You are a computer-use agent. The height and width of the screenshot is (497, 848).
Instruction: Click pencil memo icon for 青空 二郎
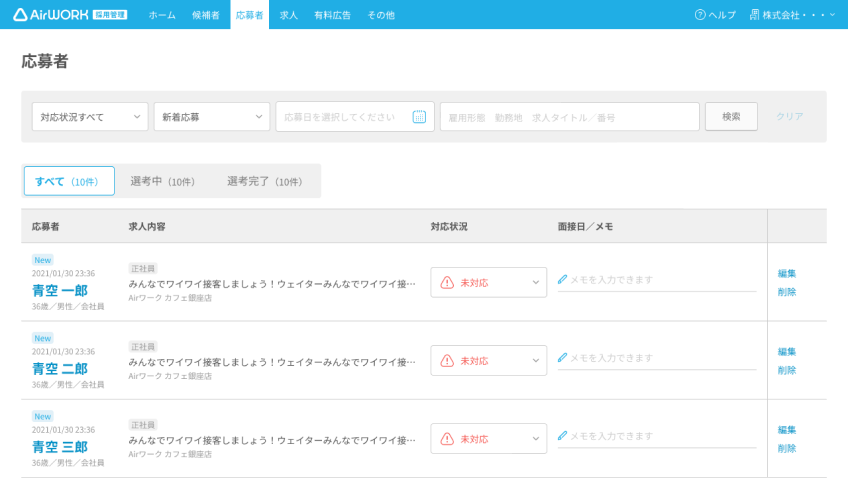562,357
